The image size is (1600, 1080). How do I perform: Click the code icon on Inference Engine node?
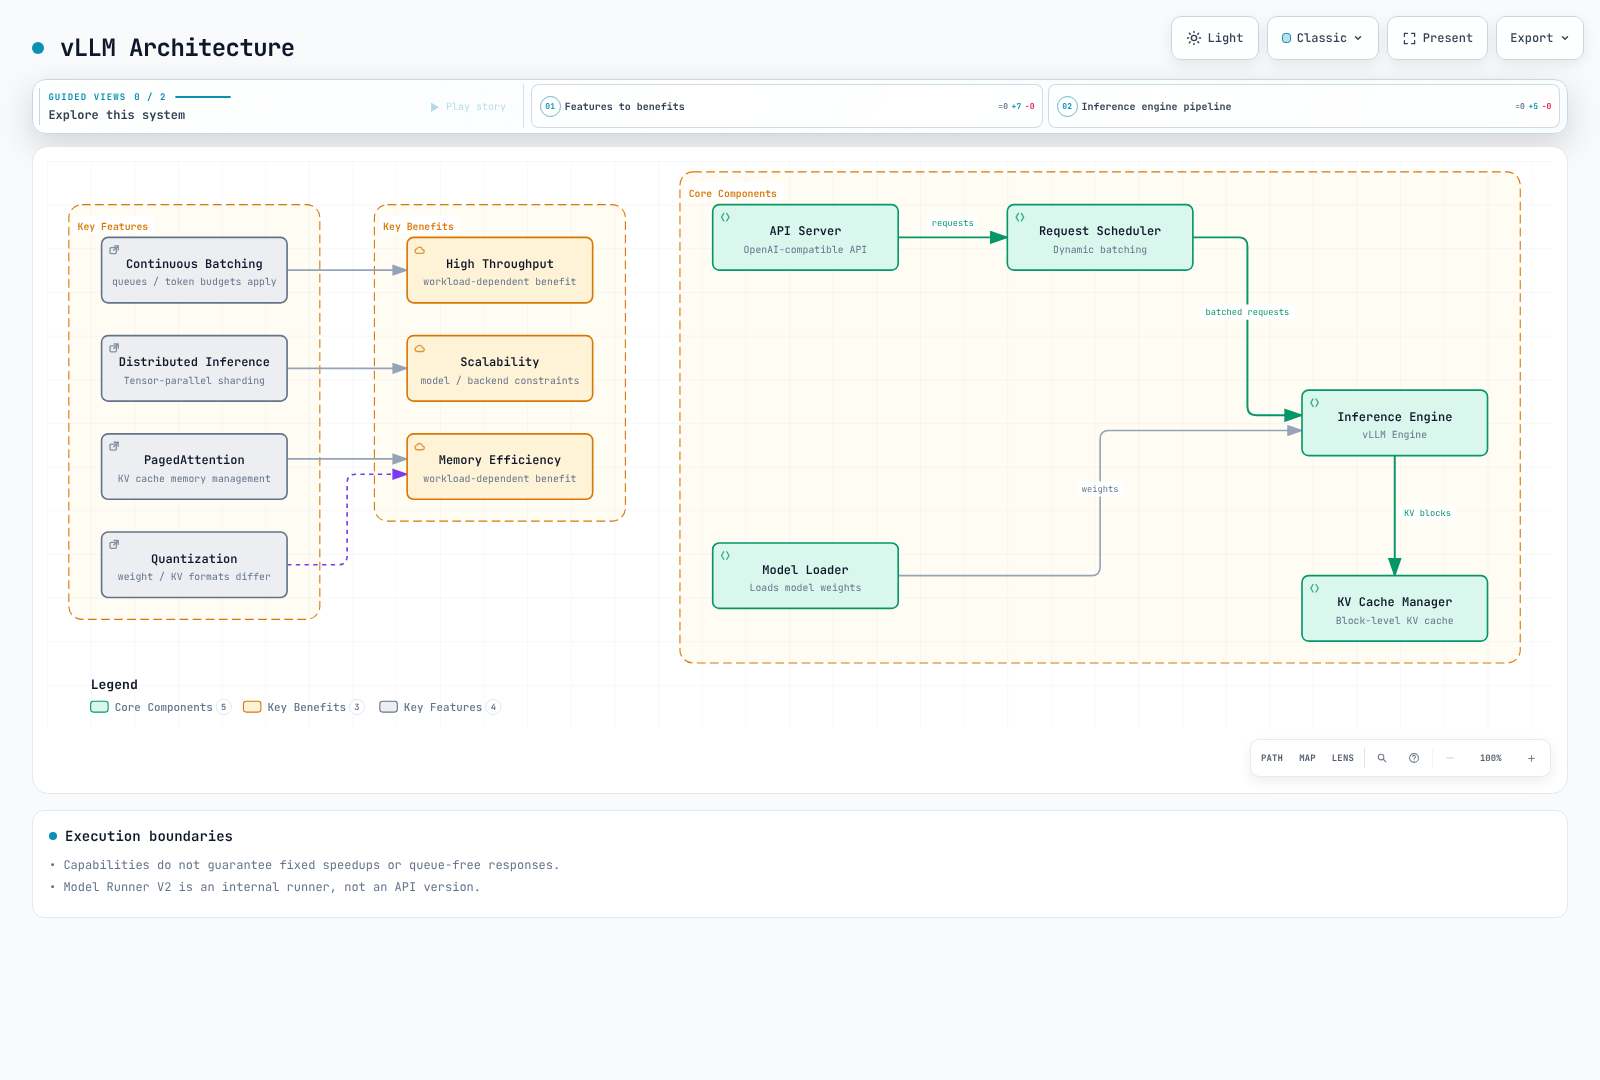click(x=1315, y=403)
